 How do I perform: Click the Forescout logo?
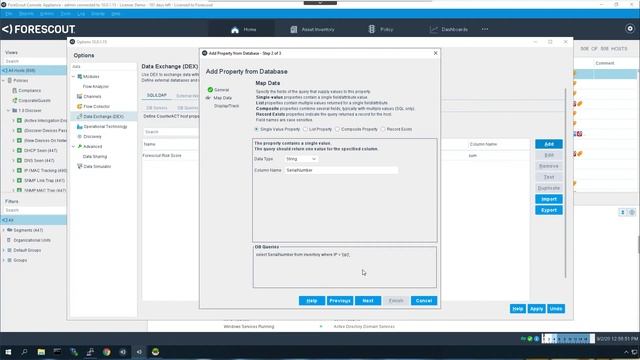coord(38,29)
